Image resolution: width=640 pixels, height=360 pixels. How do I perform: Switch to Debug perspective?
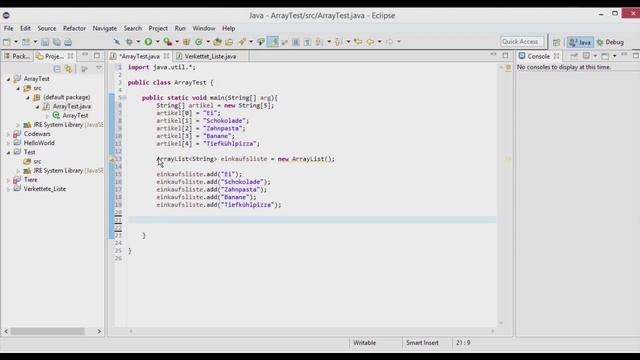click(x=610, y=42)
